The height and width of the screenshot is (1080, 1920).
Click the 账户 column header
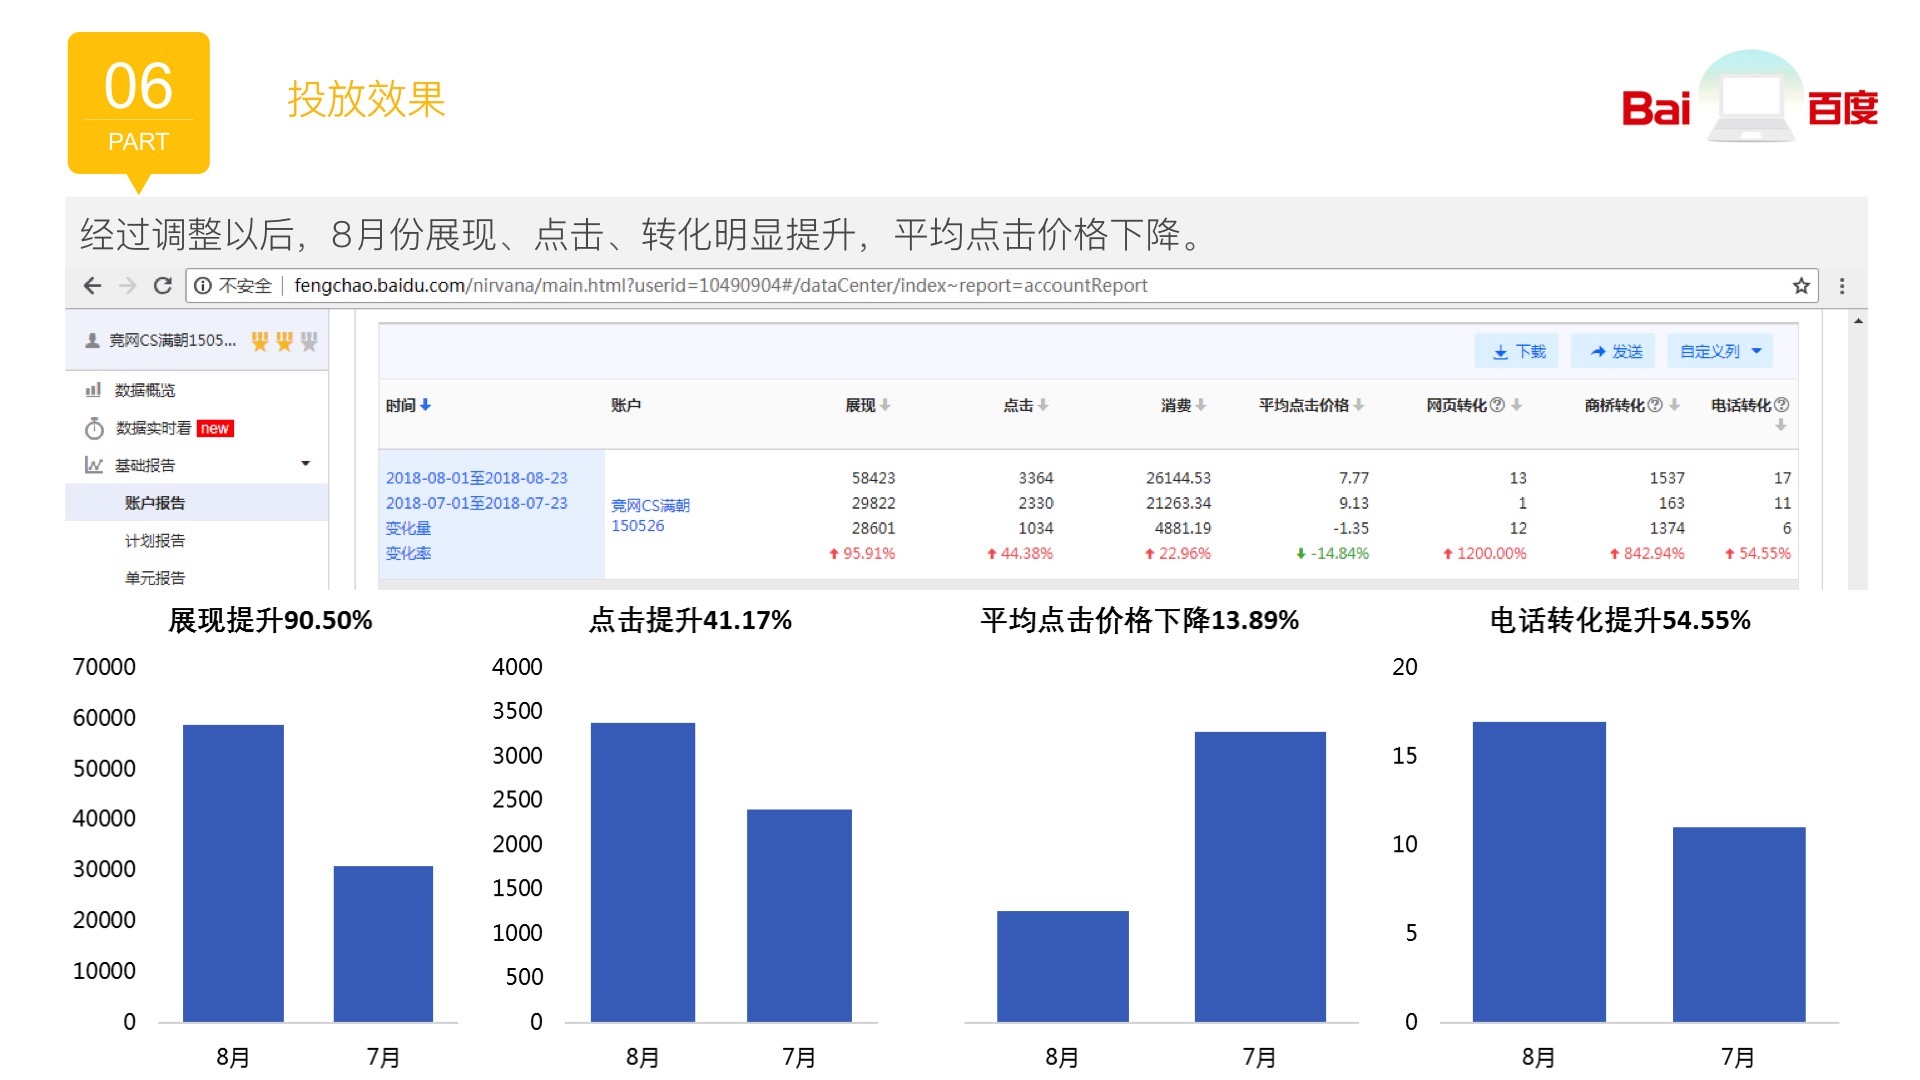pyautogui.click(x=626, y=405)
